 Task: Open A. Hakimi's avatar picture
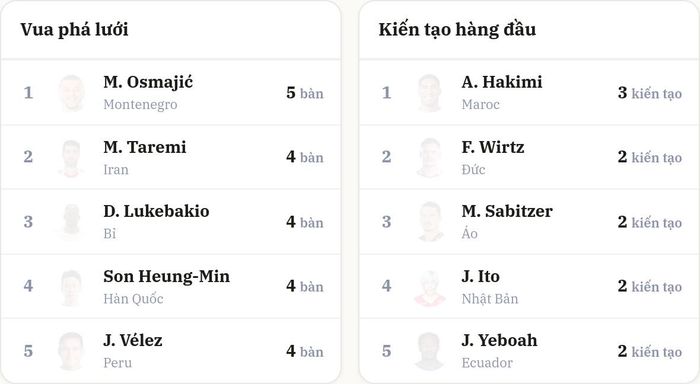pos(430,93)
